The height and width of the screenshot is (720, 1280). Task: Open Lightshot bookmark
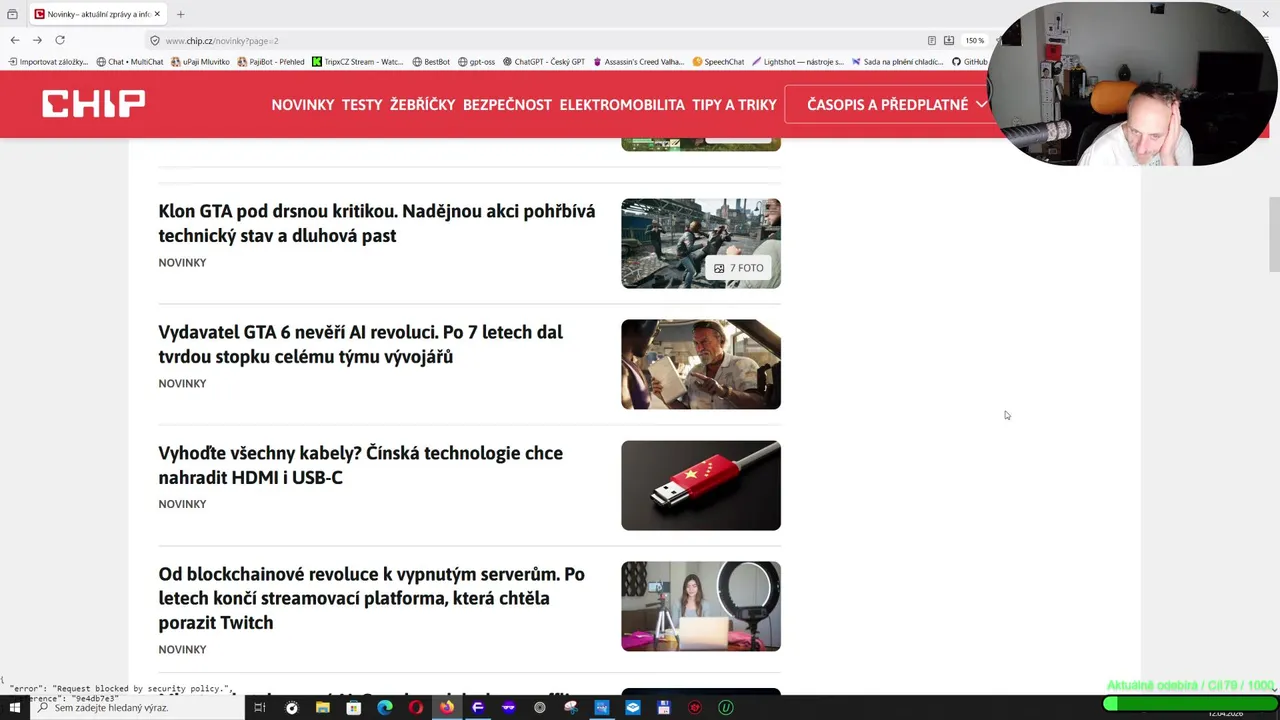797,62
